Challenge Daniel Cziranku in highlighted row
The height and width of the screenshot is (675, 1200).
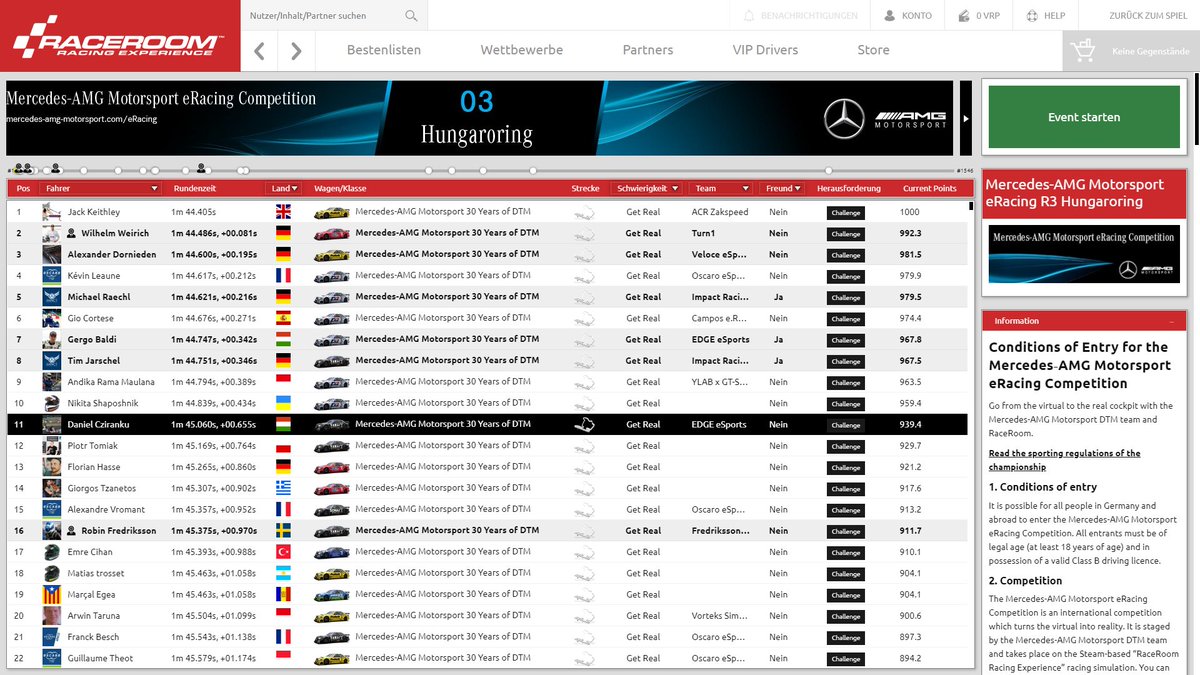[x=845, y=425]
